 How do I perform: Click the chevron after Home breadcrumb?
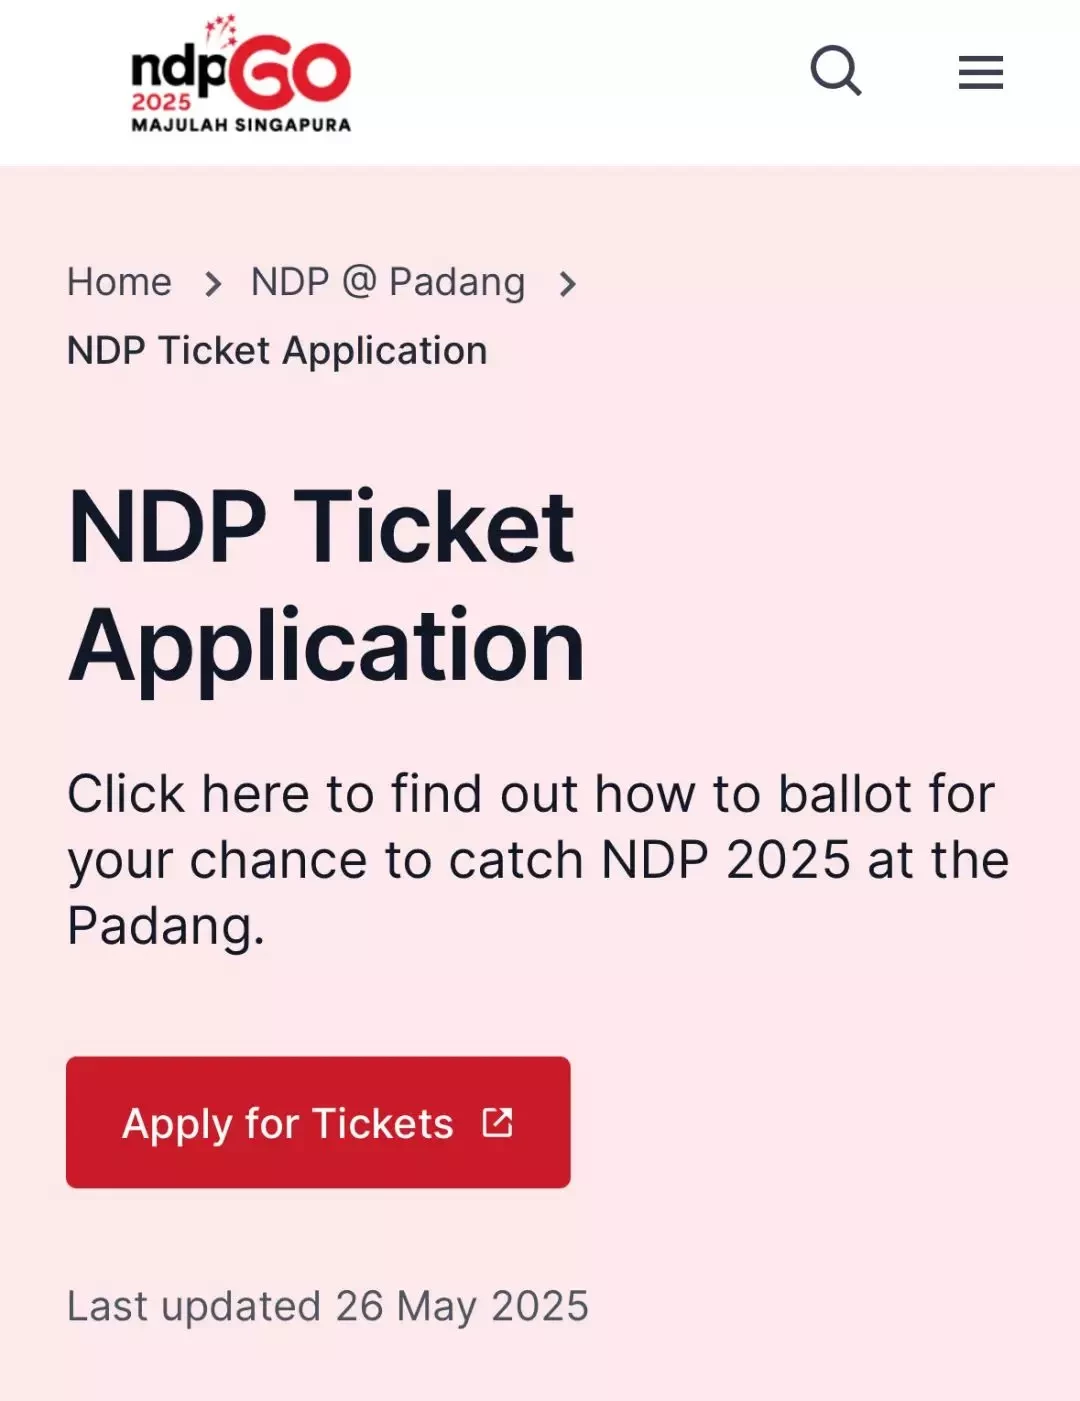pos(212,284)
